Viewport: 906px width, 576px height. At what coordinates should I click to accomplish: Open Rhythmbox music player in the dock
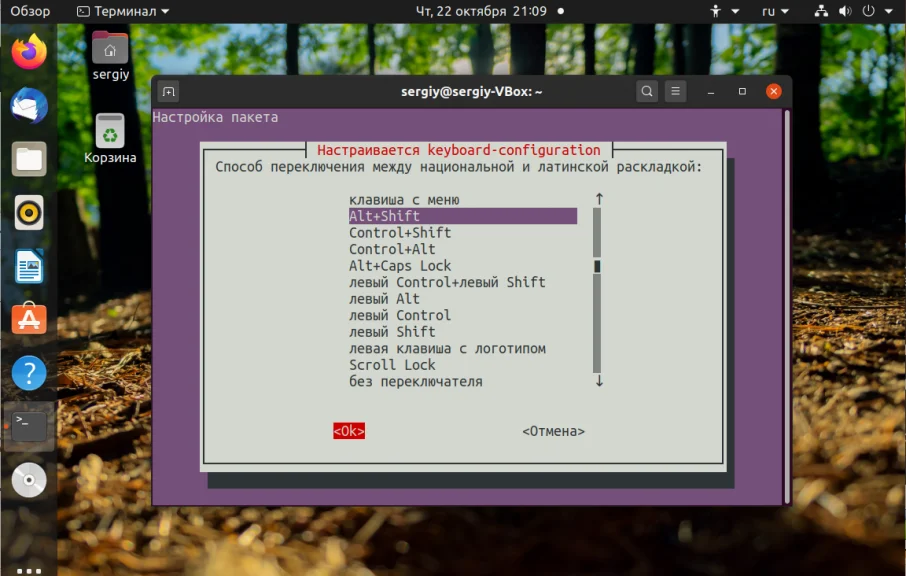(x=29, y=212)
